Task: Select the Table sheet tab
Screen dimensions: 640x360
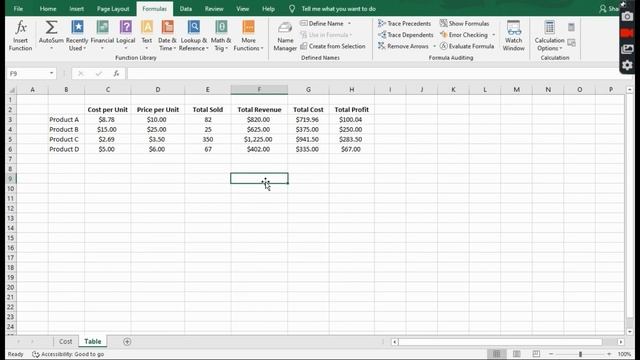Action: pyautogui.click(x=93, y=342)
